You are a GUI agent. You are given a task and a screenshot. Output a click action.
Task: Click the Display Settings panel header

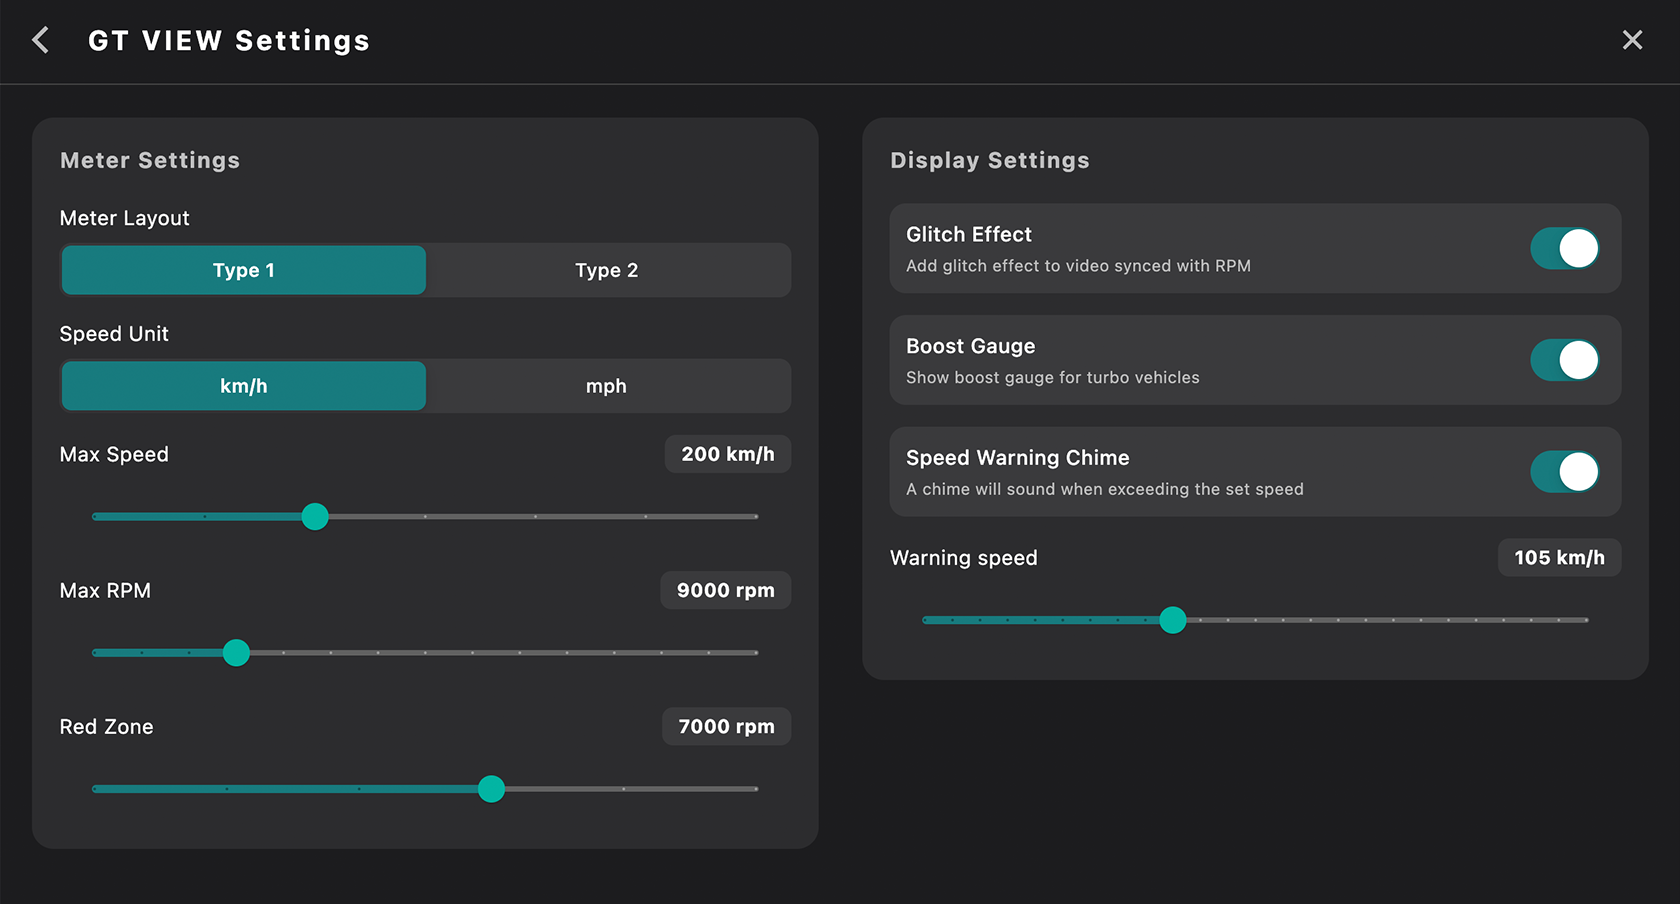pos(990,160)
